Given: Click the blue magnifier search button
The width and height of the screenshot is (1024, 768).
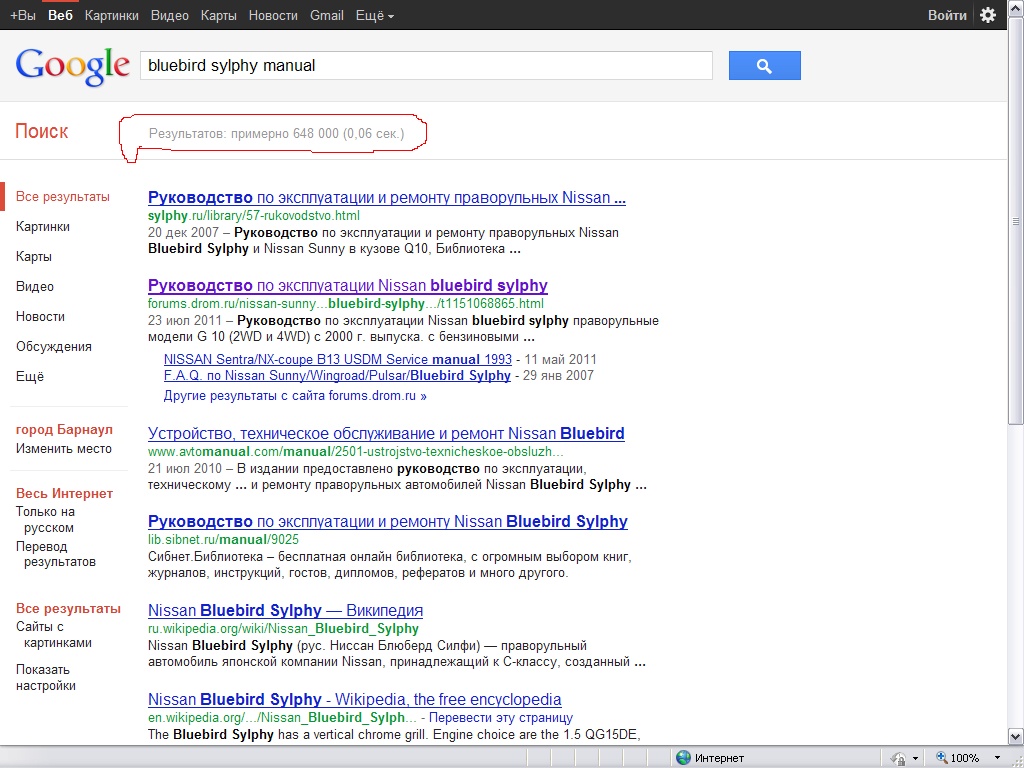Looking at the screenshot, I should (x=764, y=65).
